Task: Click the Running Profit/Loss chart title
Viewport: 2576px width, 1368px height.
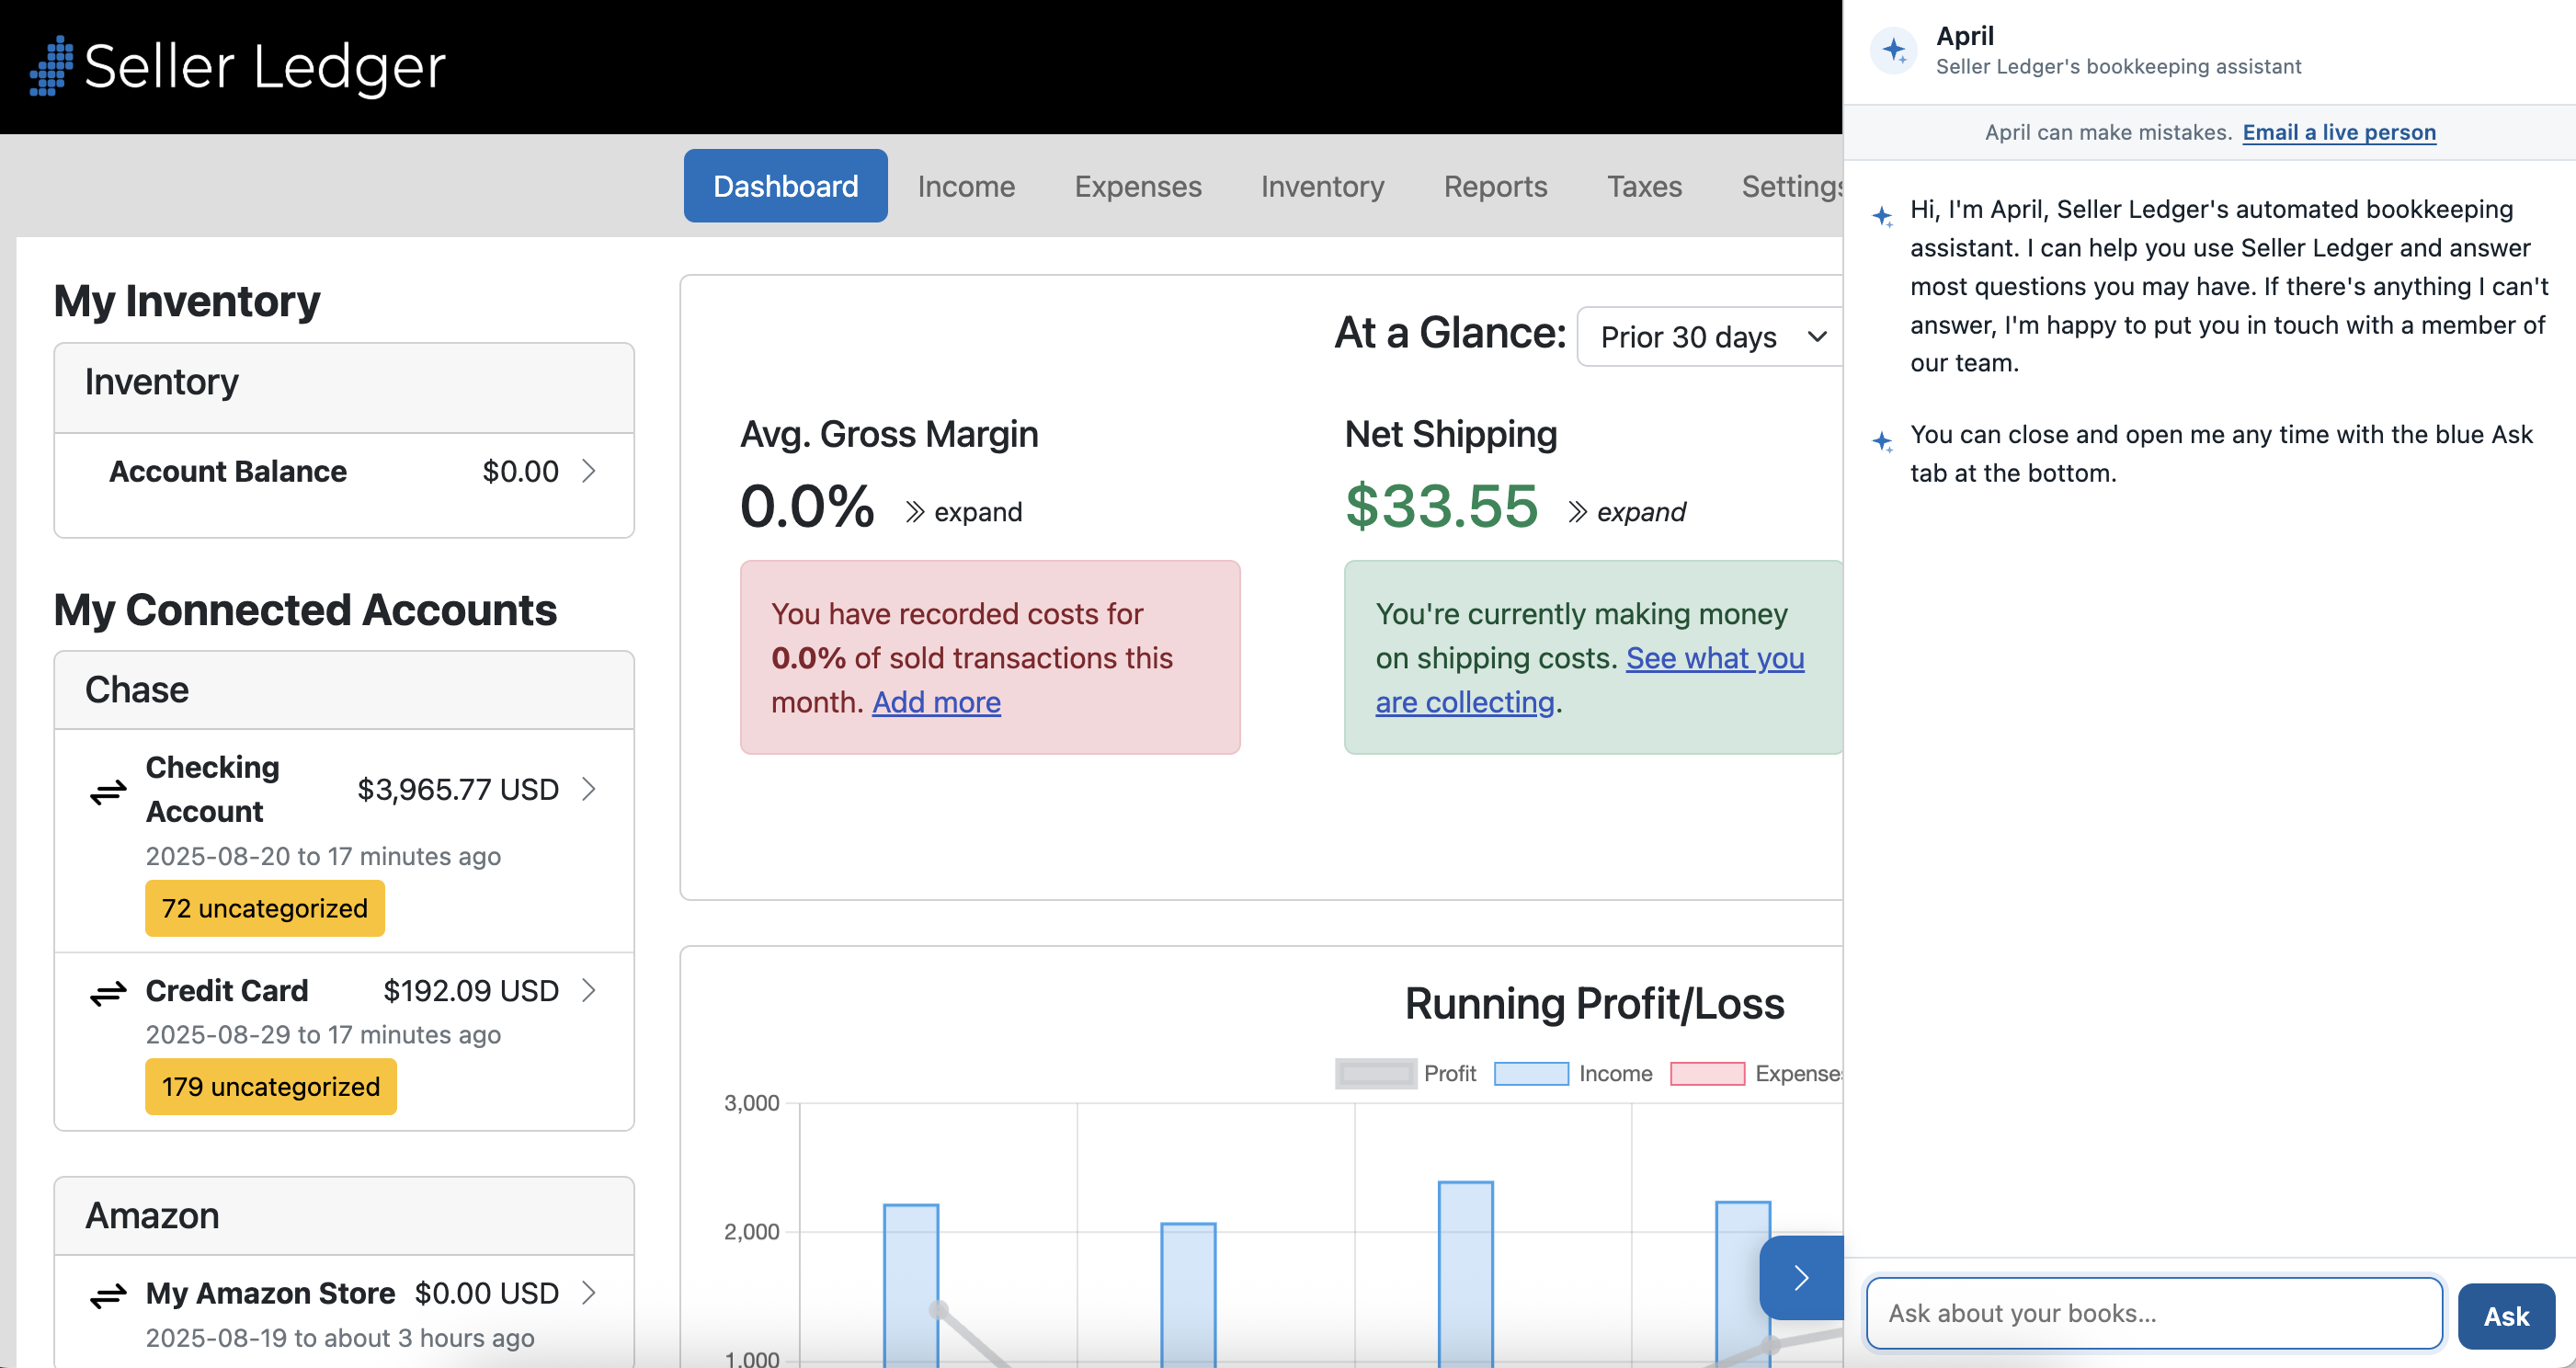Action: [1594, 1003]
